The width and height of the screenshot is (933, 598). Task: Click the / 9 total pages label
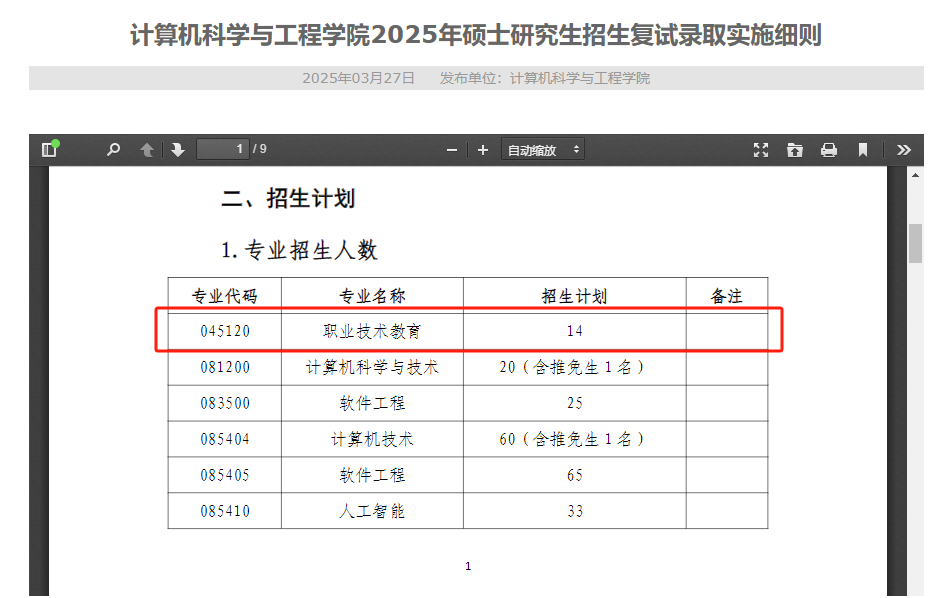pyautogui.click(x=259, y=149)
